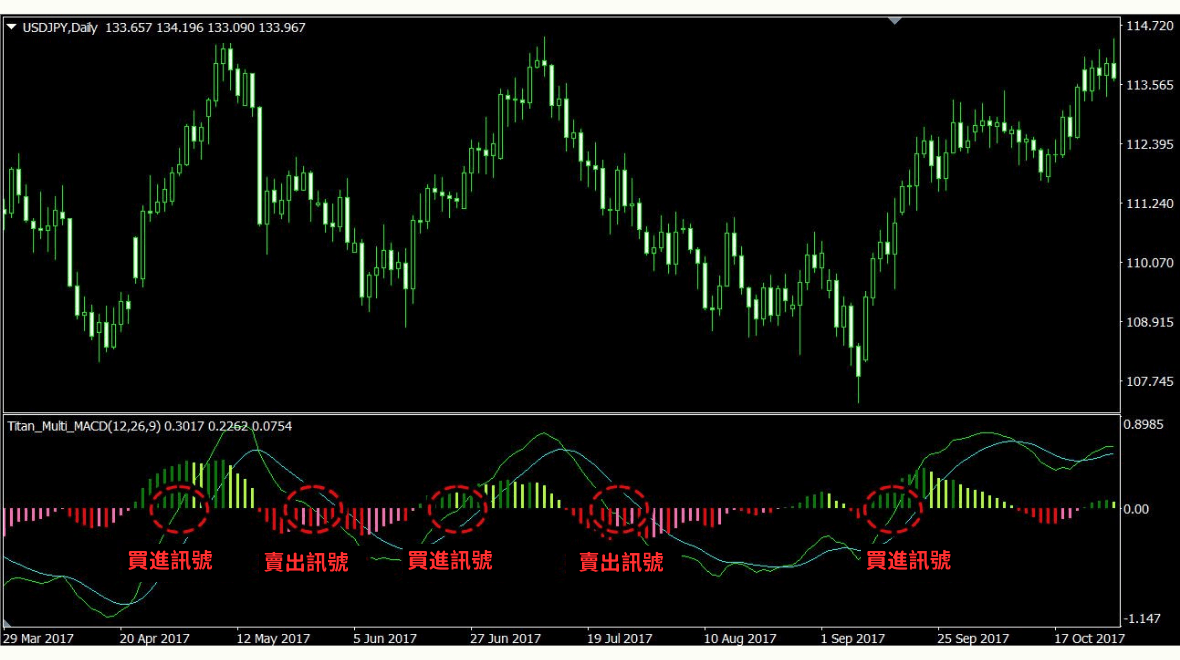Screen dimensions: 1180x660
Task: Click the divider between price chart and MACD
Action: point(560,413)
